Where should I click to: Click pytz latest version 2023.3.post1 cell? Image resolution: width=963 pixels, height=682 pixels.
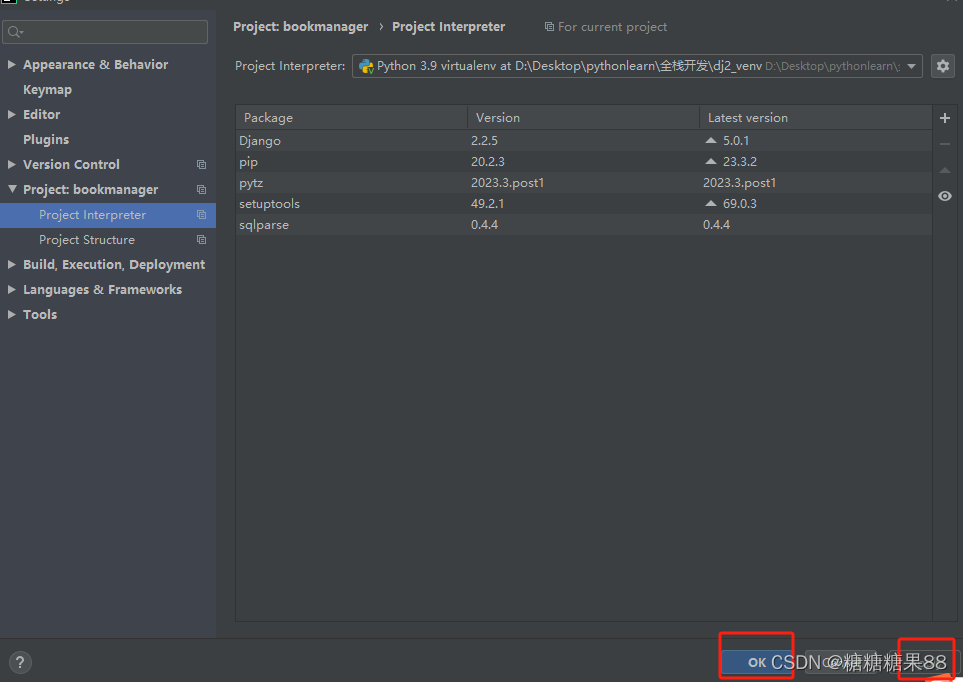click(739, 182)
